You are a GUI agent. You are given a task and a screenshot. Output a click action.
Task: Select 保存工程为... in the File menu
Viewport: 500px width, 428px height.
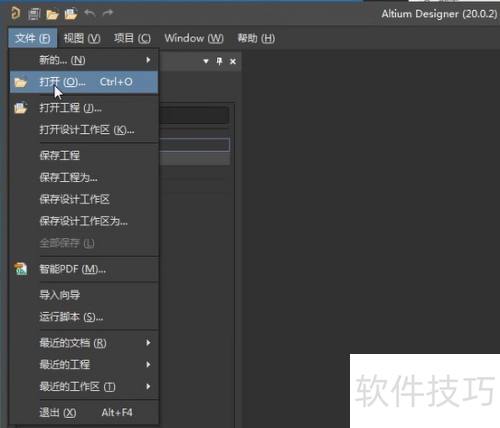(84, 177)
